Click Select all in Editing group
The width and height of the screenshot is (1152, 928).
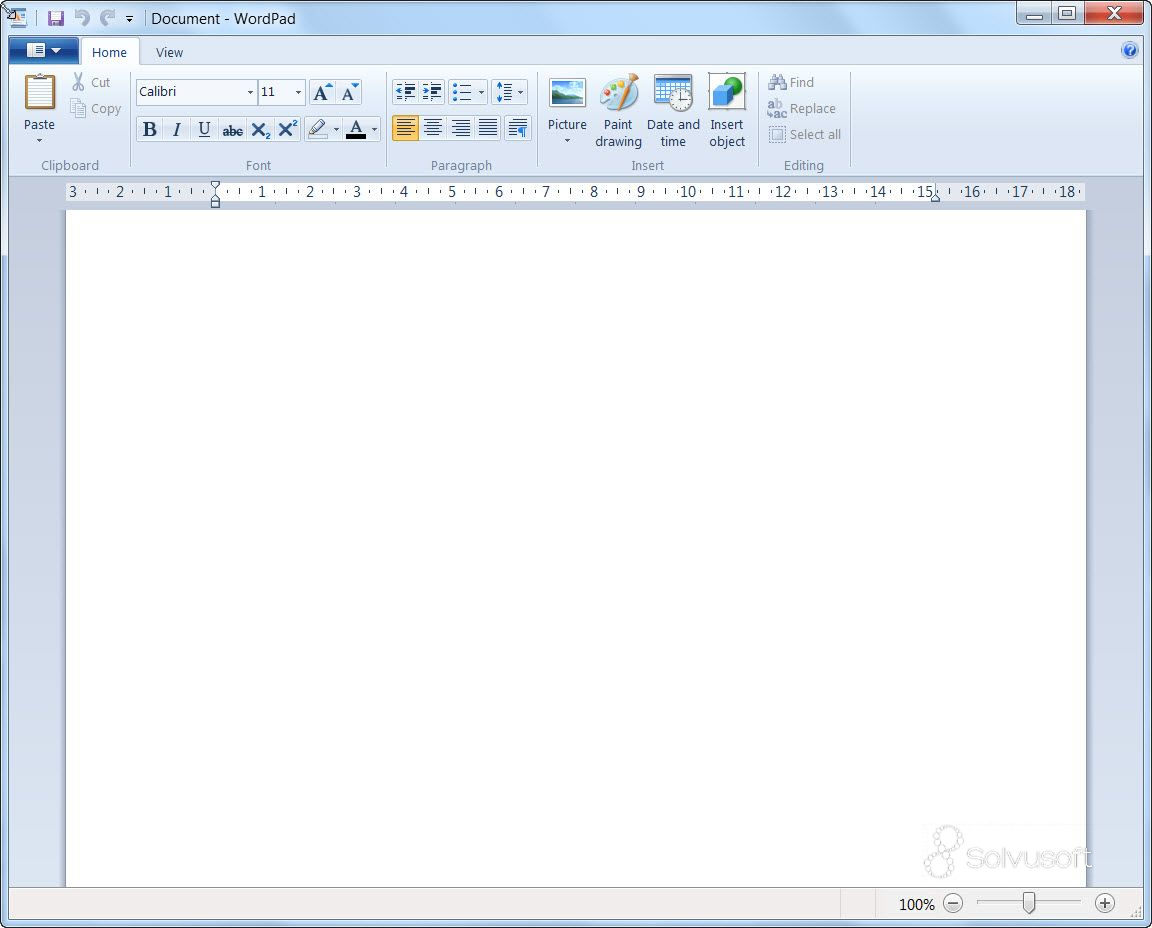pos(804,134)
